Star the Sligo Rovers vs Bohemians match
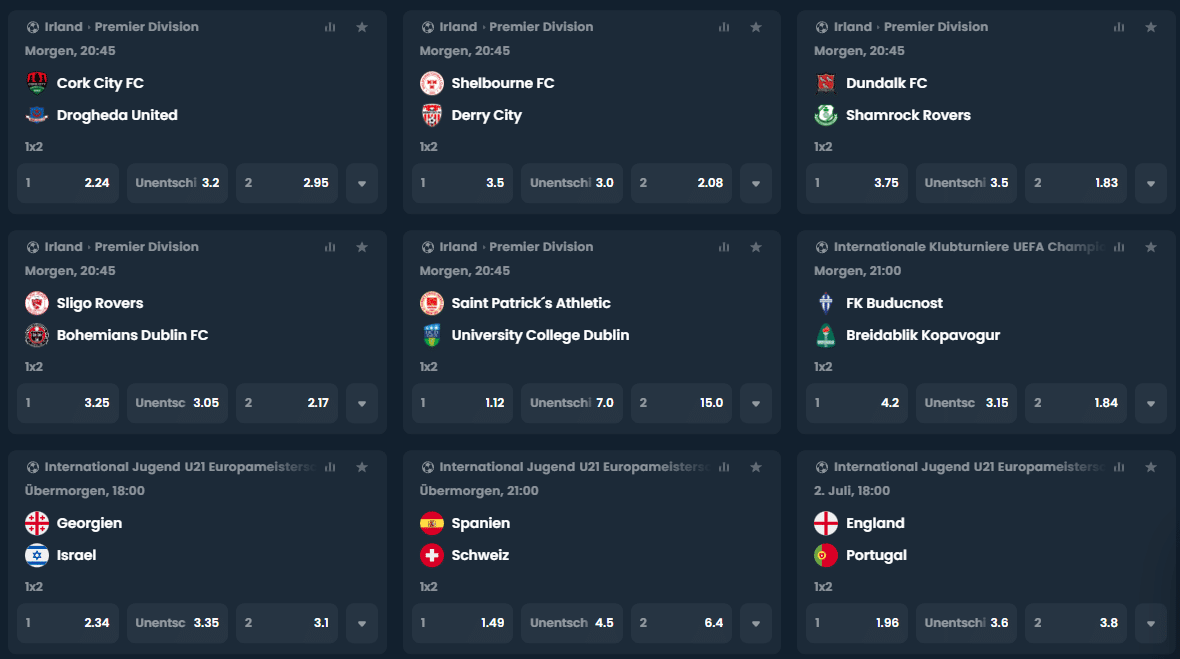This screenshot has width=1180, height=659. pos(362,247)
